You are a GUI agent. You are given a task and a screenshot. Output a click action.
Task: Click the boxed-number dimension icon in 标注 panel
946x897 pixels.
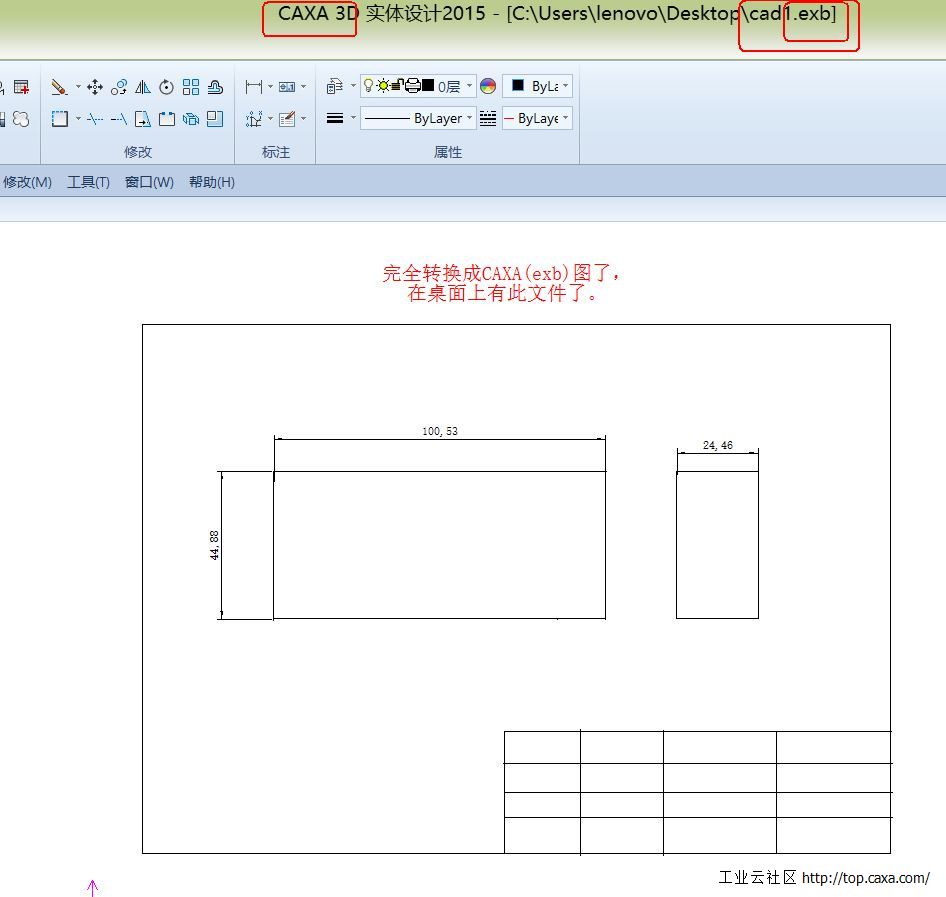coord(287,87)
